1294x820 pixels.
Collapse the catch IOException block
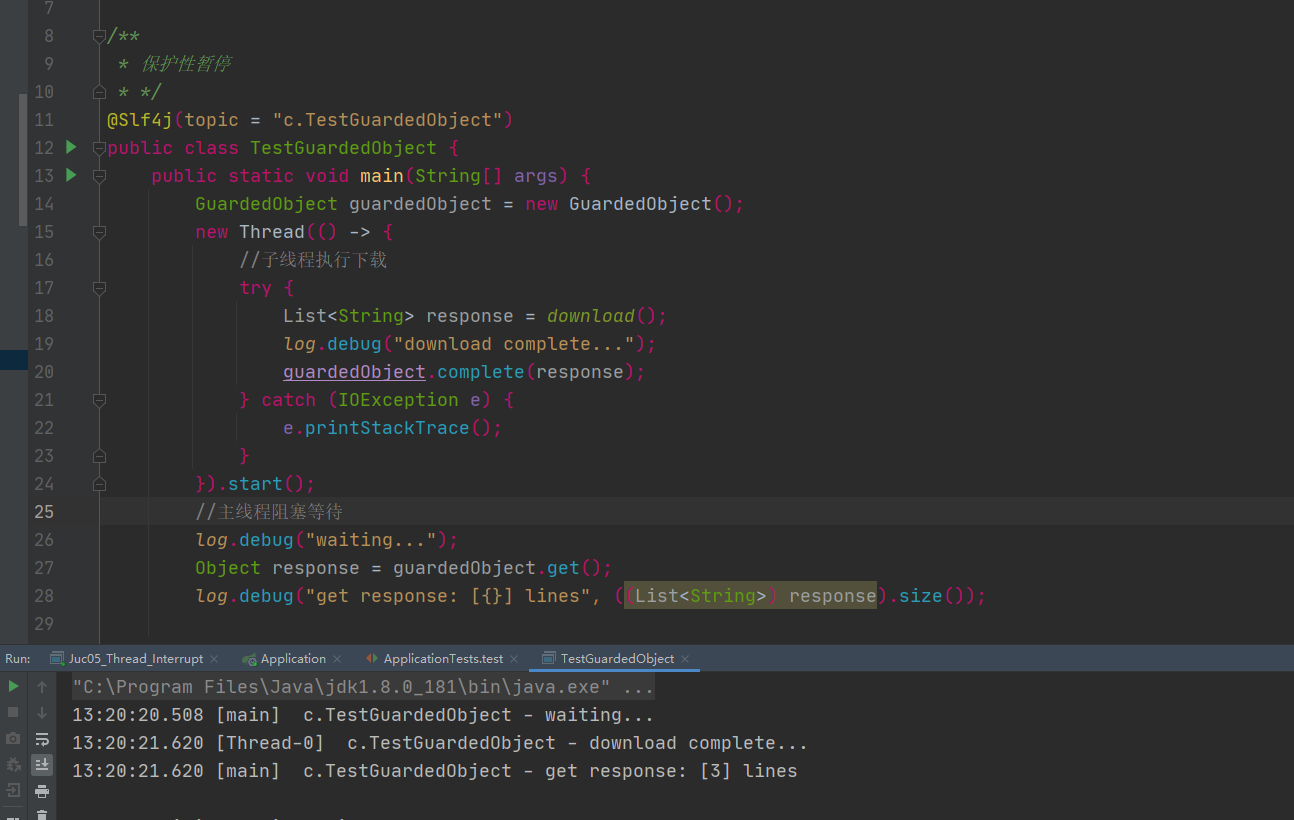pos(99,400)
